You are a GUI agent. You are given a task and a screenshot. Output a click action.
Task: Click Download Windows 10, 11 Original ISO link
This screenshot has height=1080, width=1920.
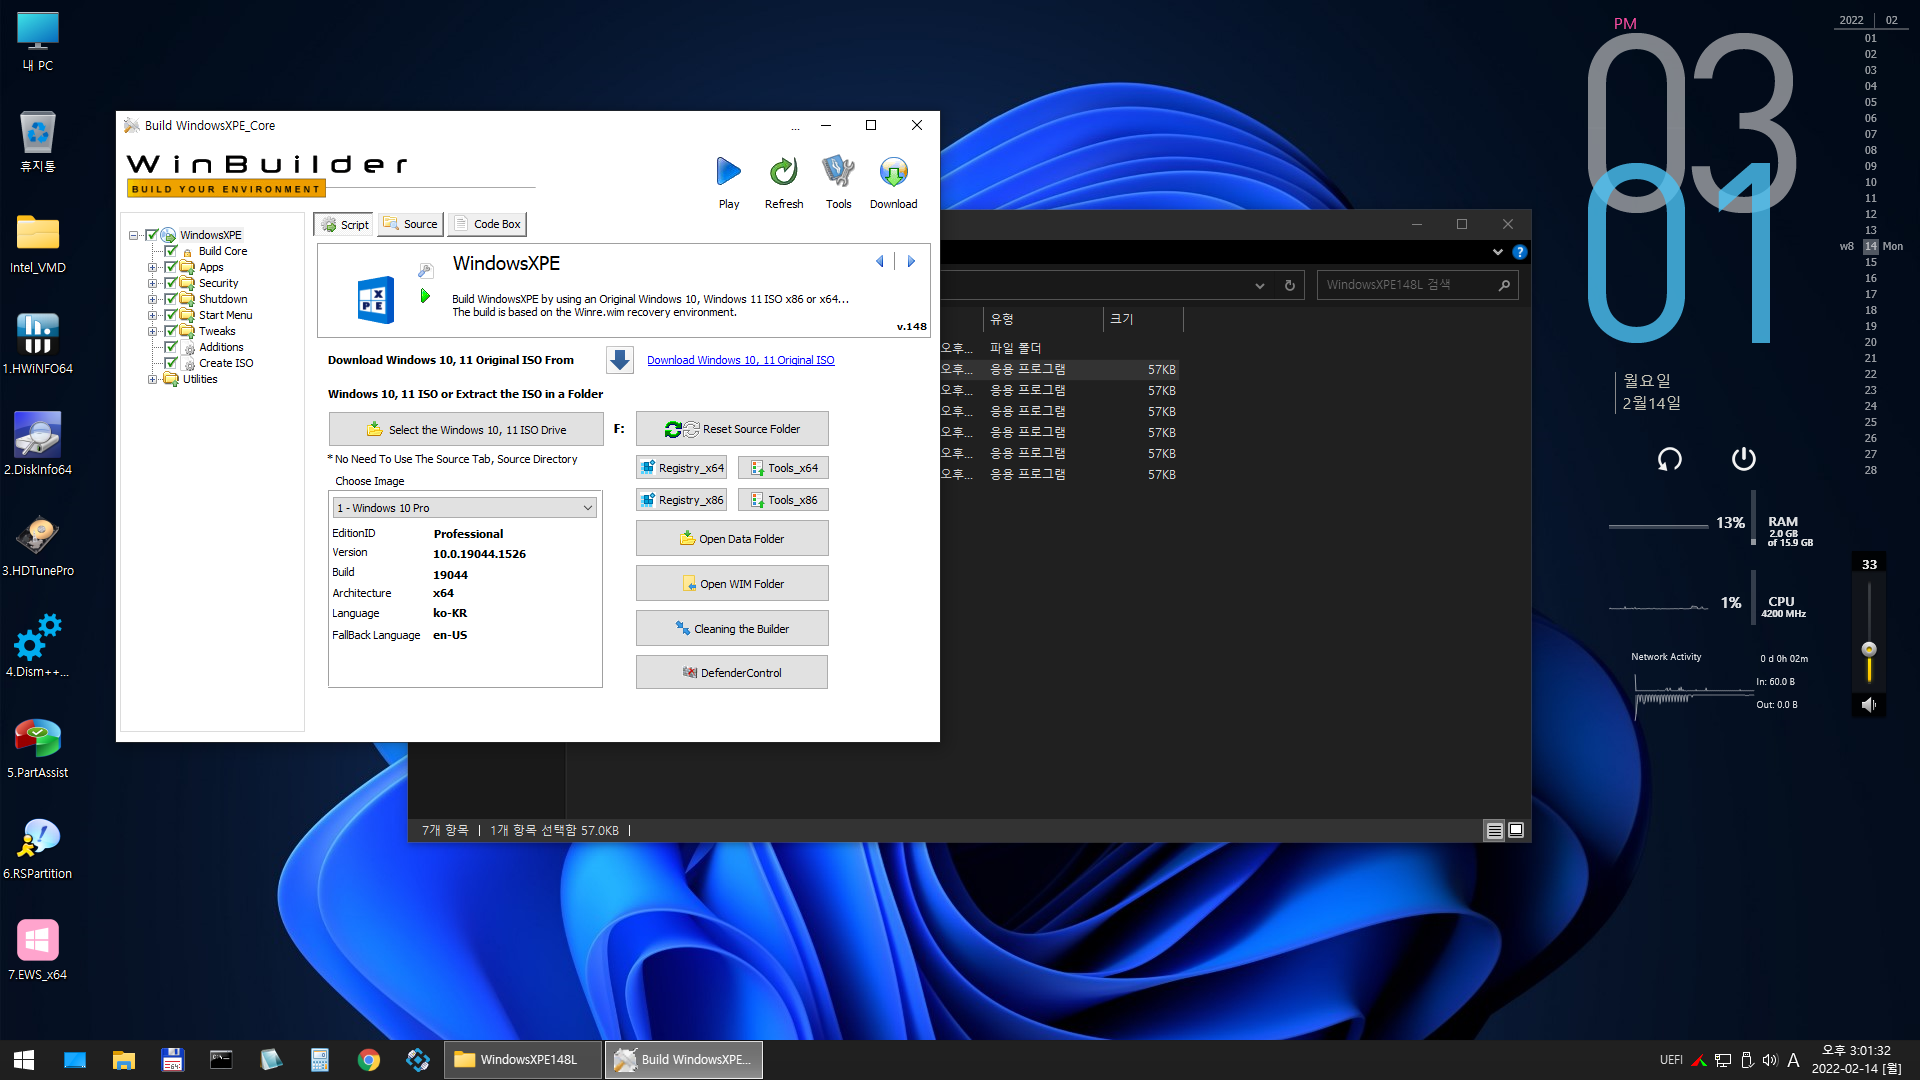click(740, 360)
